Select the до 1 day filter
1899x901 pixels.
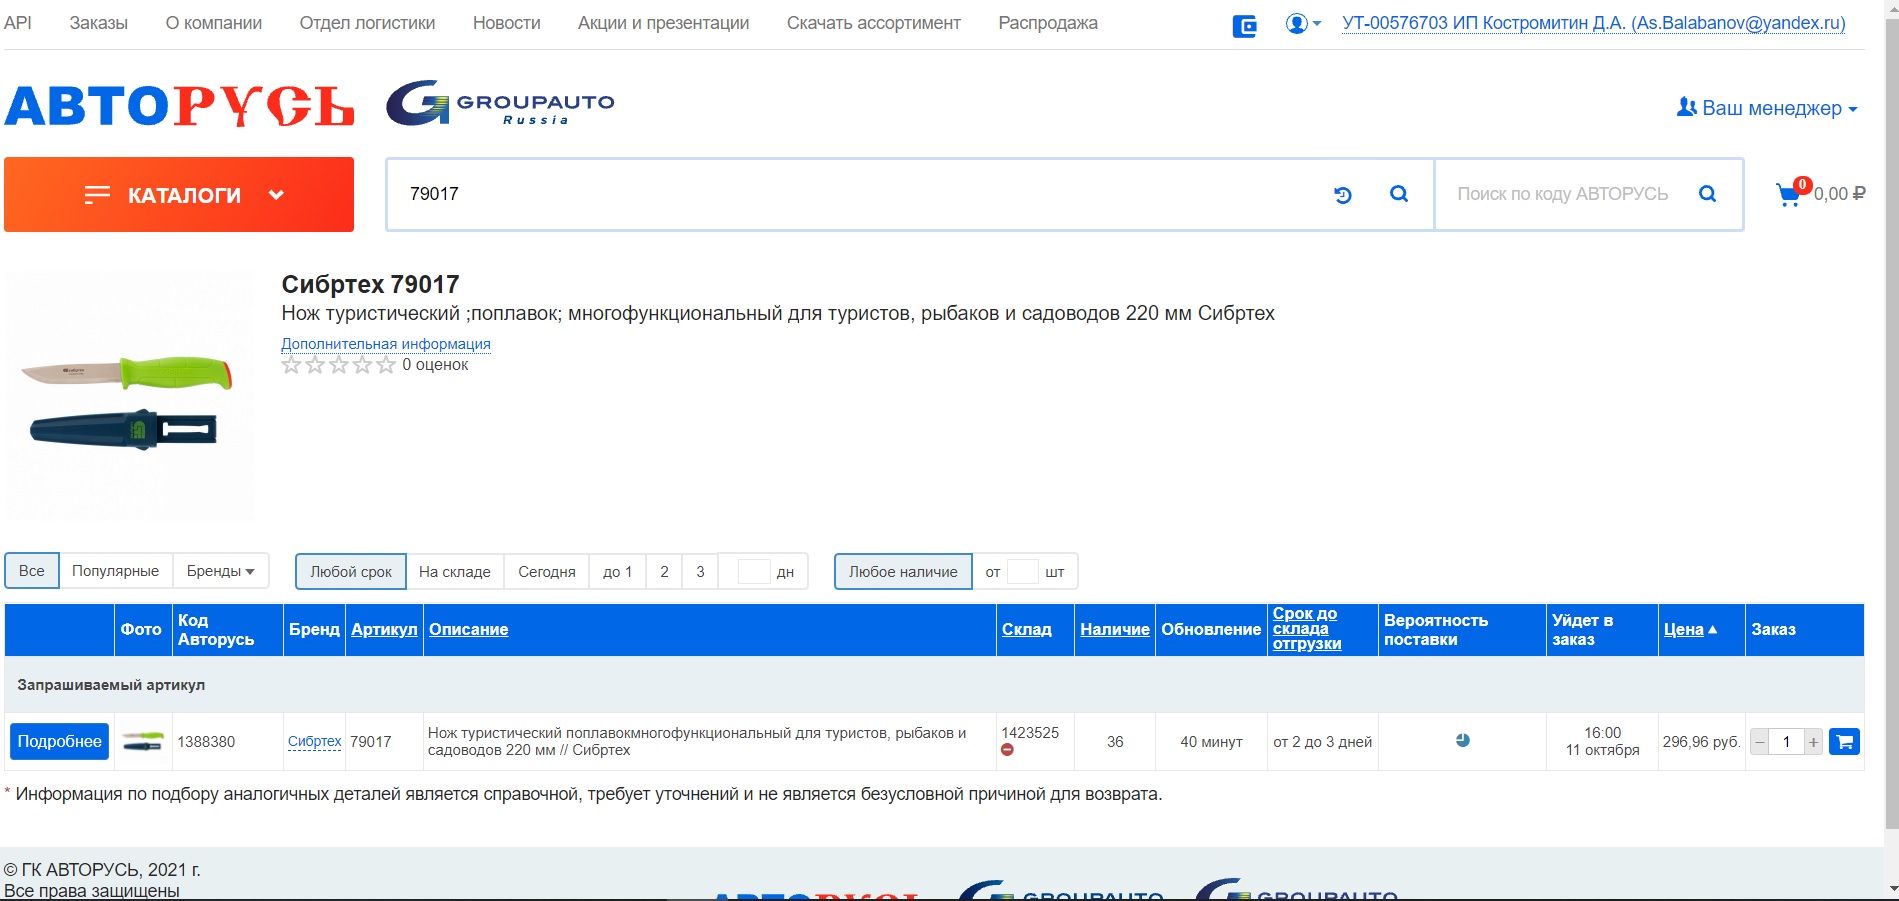point(618,572)
